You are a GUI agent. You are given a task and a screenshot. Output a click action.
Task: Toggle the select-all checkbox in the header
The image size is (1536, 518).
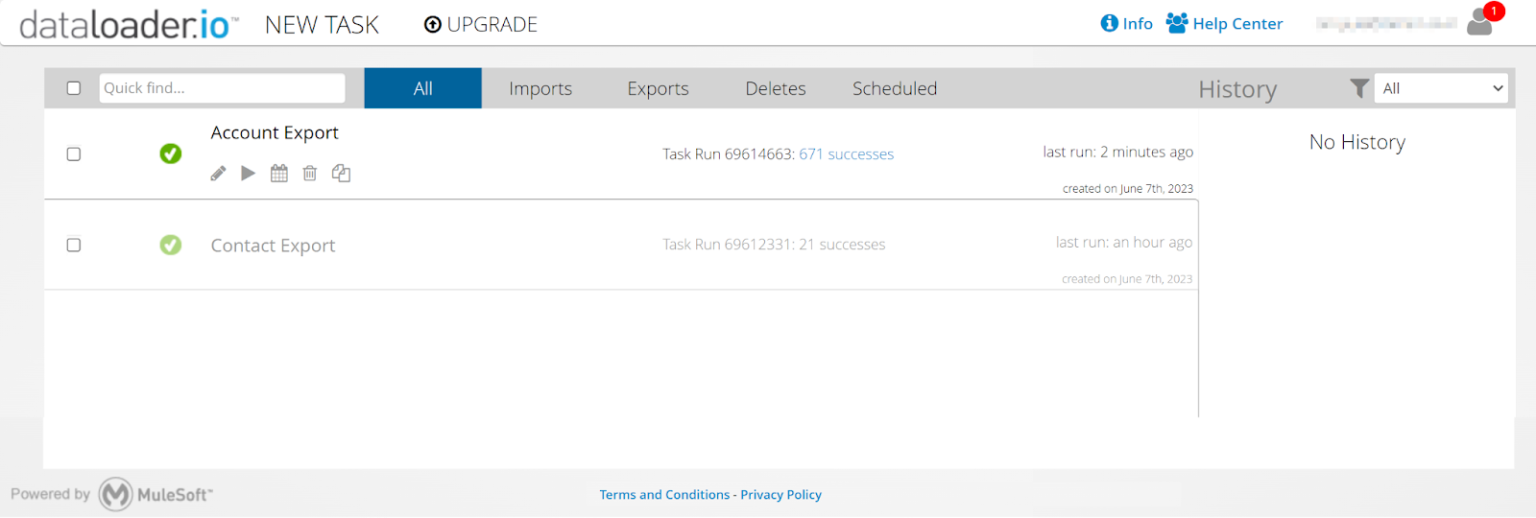74,88
